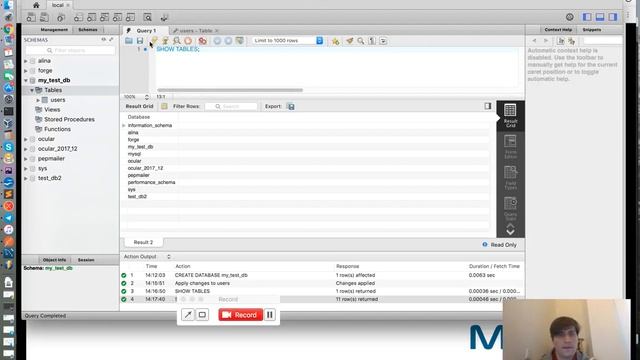640x360 pixels.
Task: Open the settings gear in top toolbar
Action: tap(570, 17)
